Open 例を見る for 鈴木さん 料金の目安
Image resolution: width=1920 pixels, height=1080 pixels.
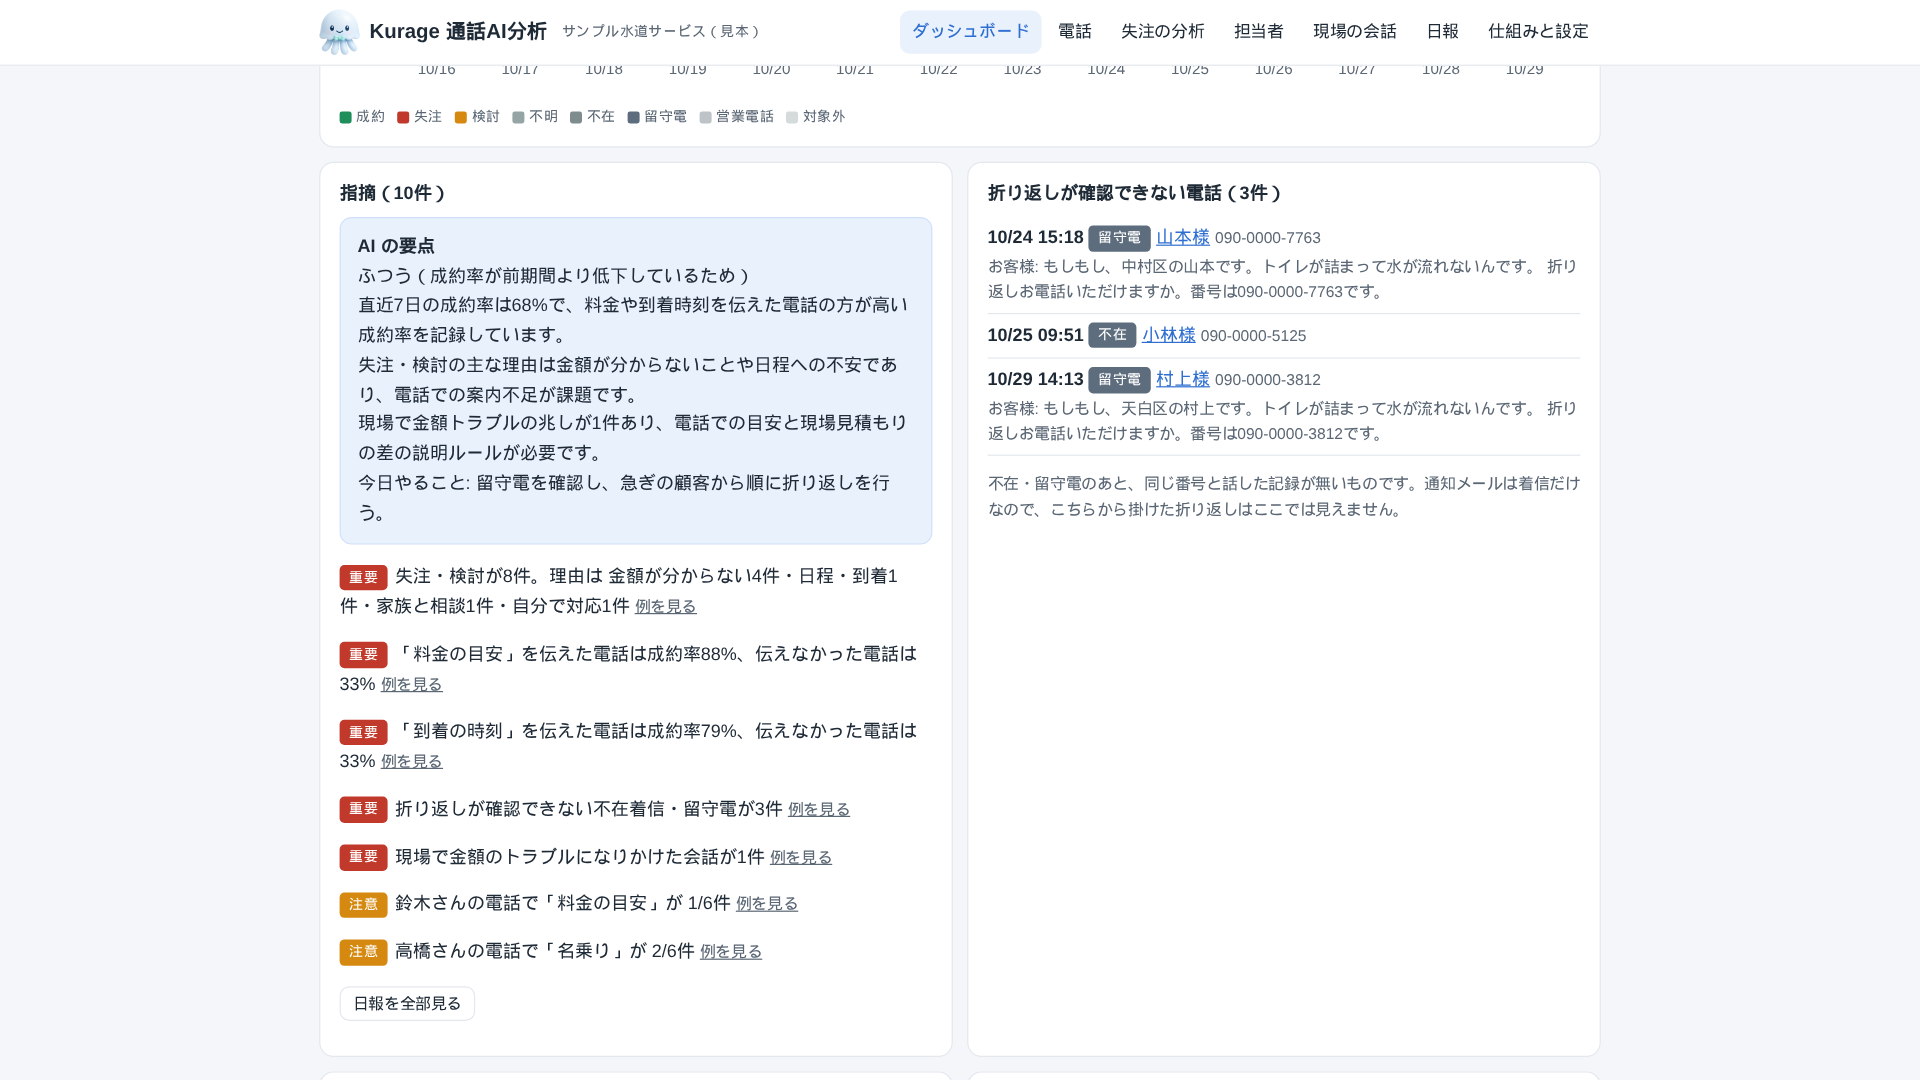767,904
